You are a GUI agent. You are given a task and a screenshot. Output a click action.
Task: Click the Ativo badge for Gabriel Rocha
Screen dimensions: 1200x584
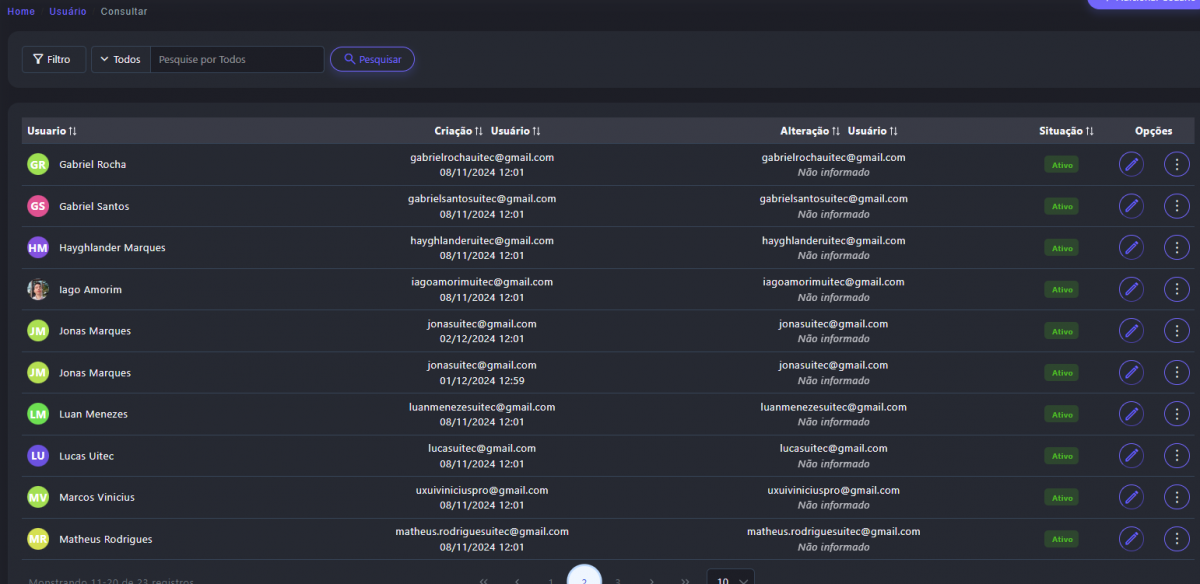coord(1060,165)
